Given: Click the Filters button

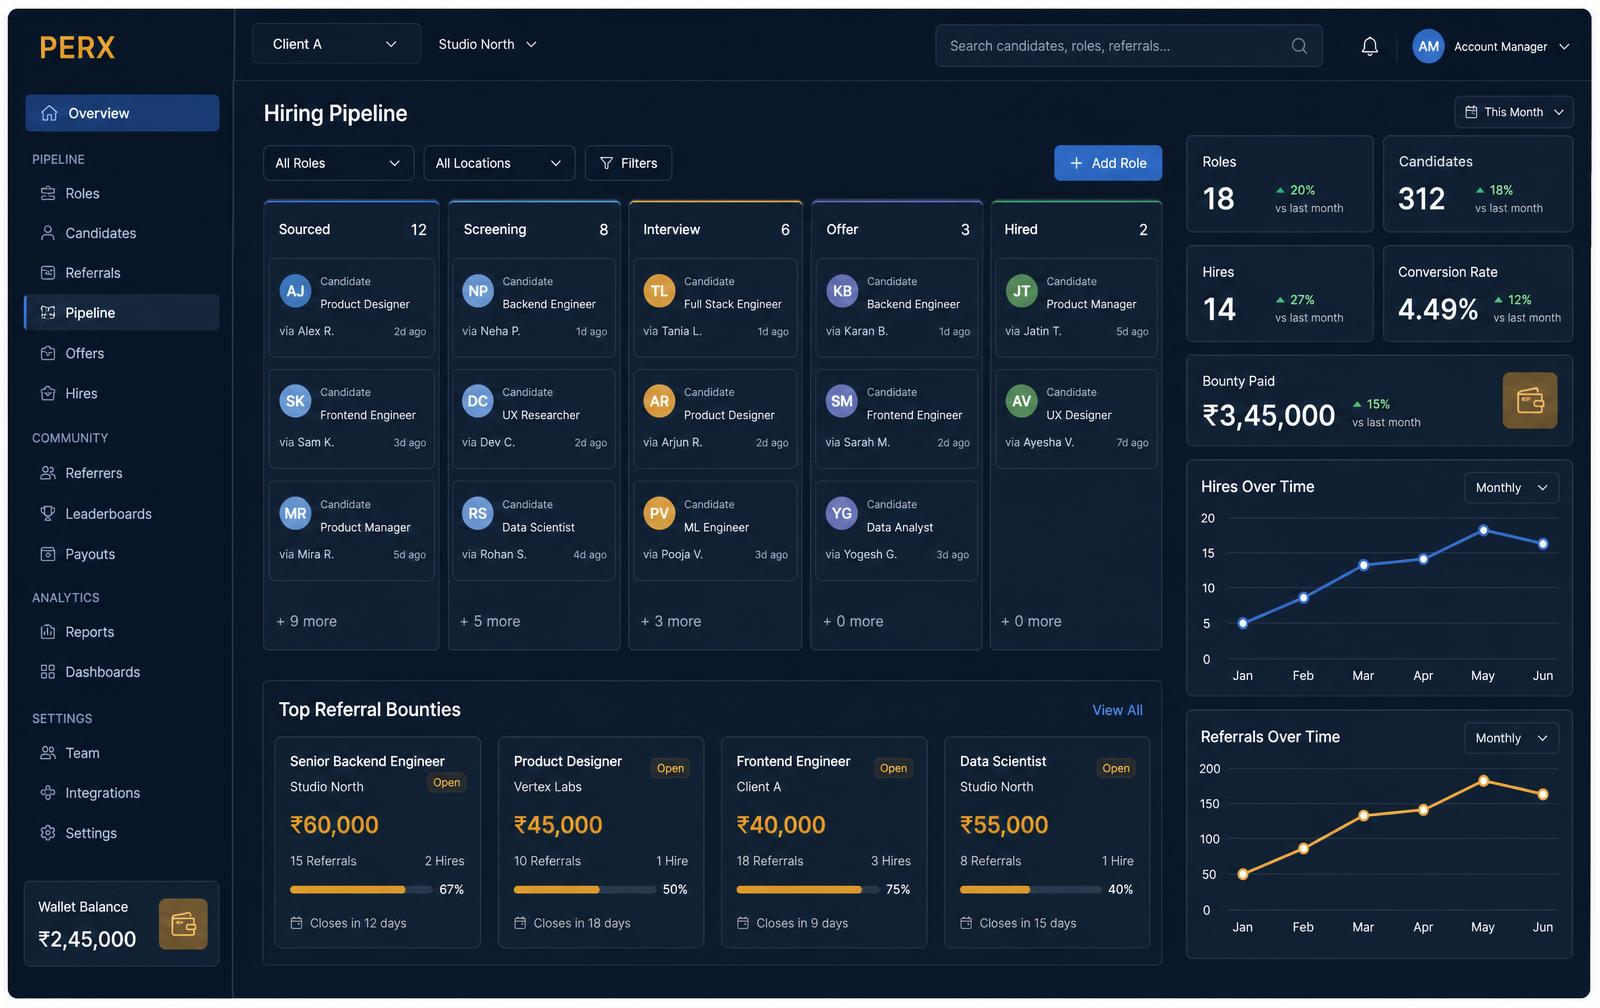Looking at the screenshot, I should pyautogui.click(x=628, y=163).
